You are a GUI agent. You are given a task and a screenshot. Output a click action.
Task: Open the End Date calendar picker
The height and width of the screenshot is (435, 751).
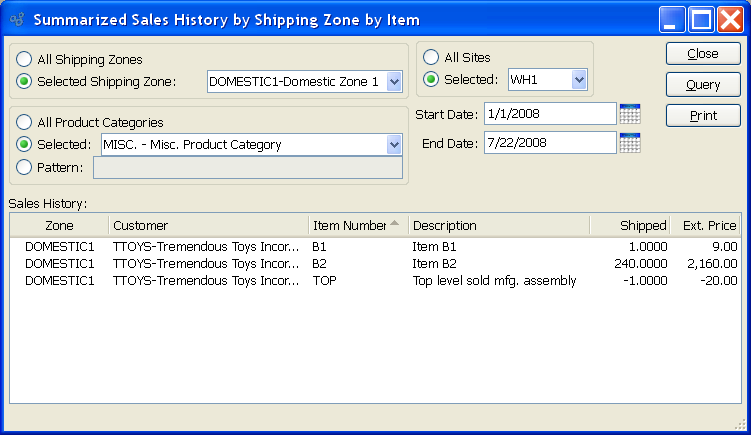[629, 143]
